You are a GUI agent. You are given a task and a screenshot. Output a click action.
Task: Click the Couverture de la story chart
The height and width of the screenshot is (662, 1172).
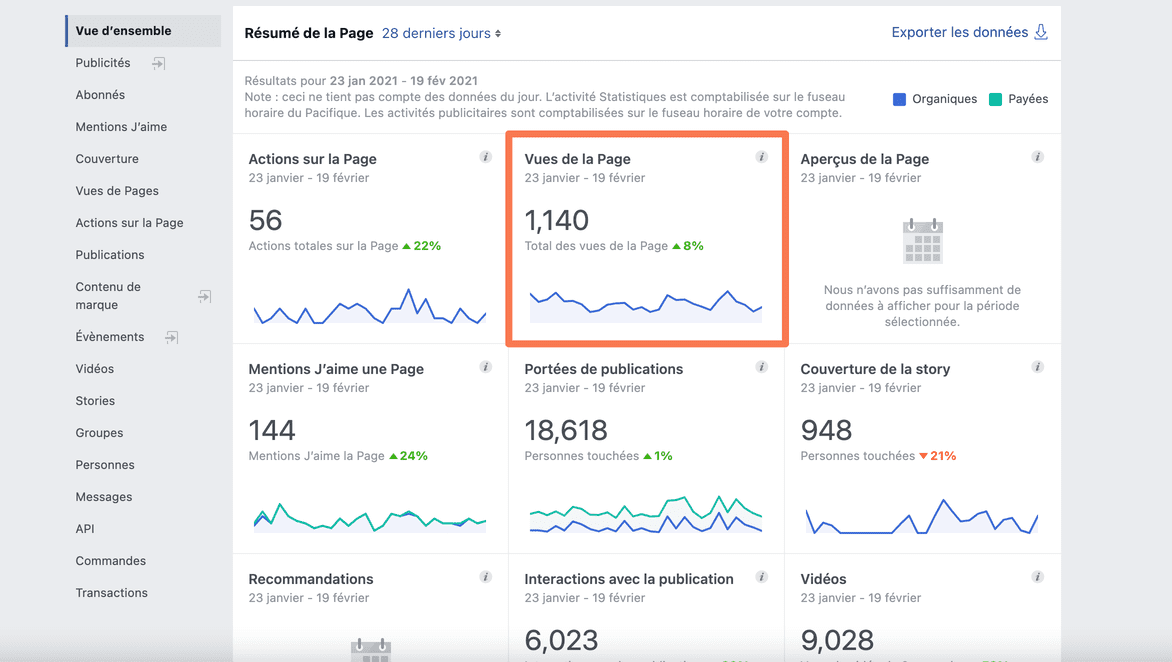(x=922, y=516)
